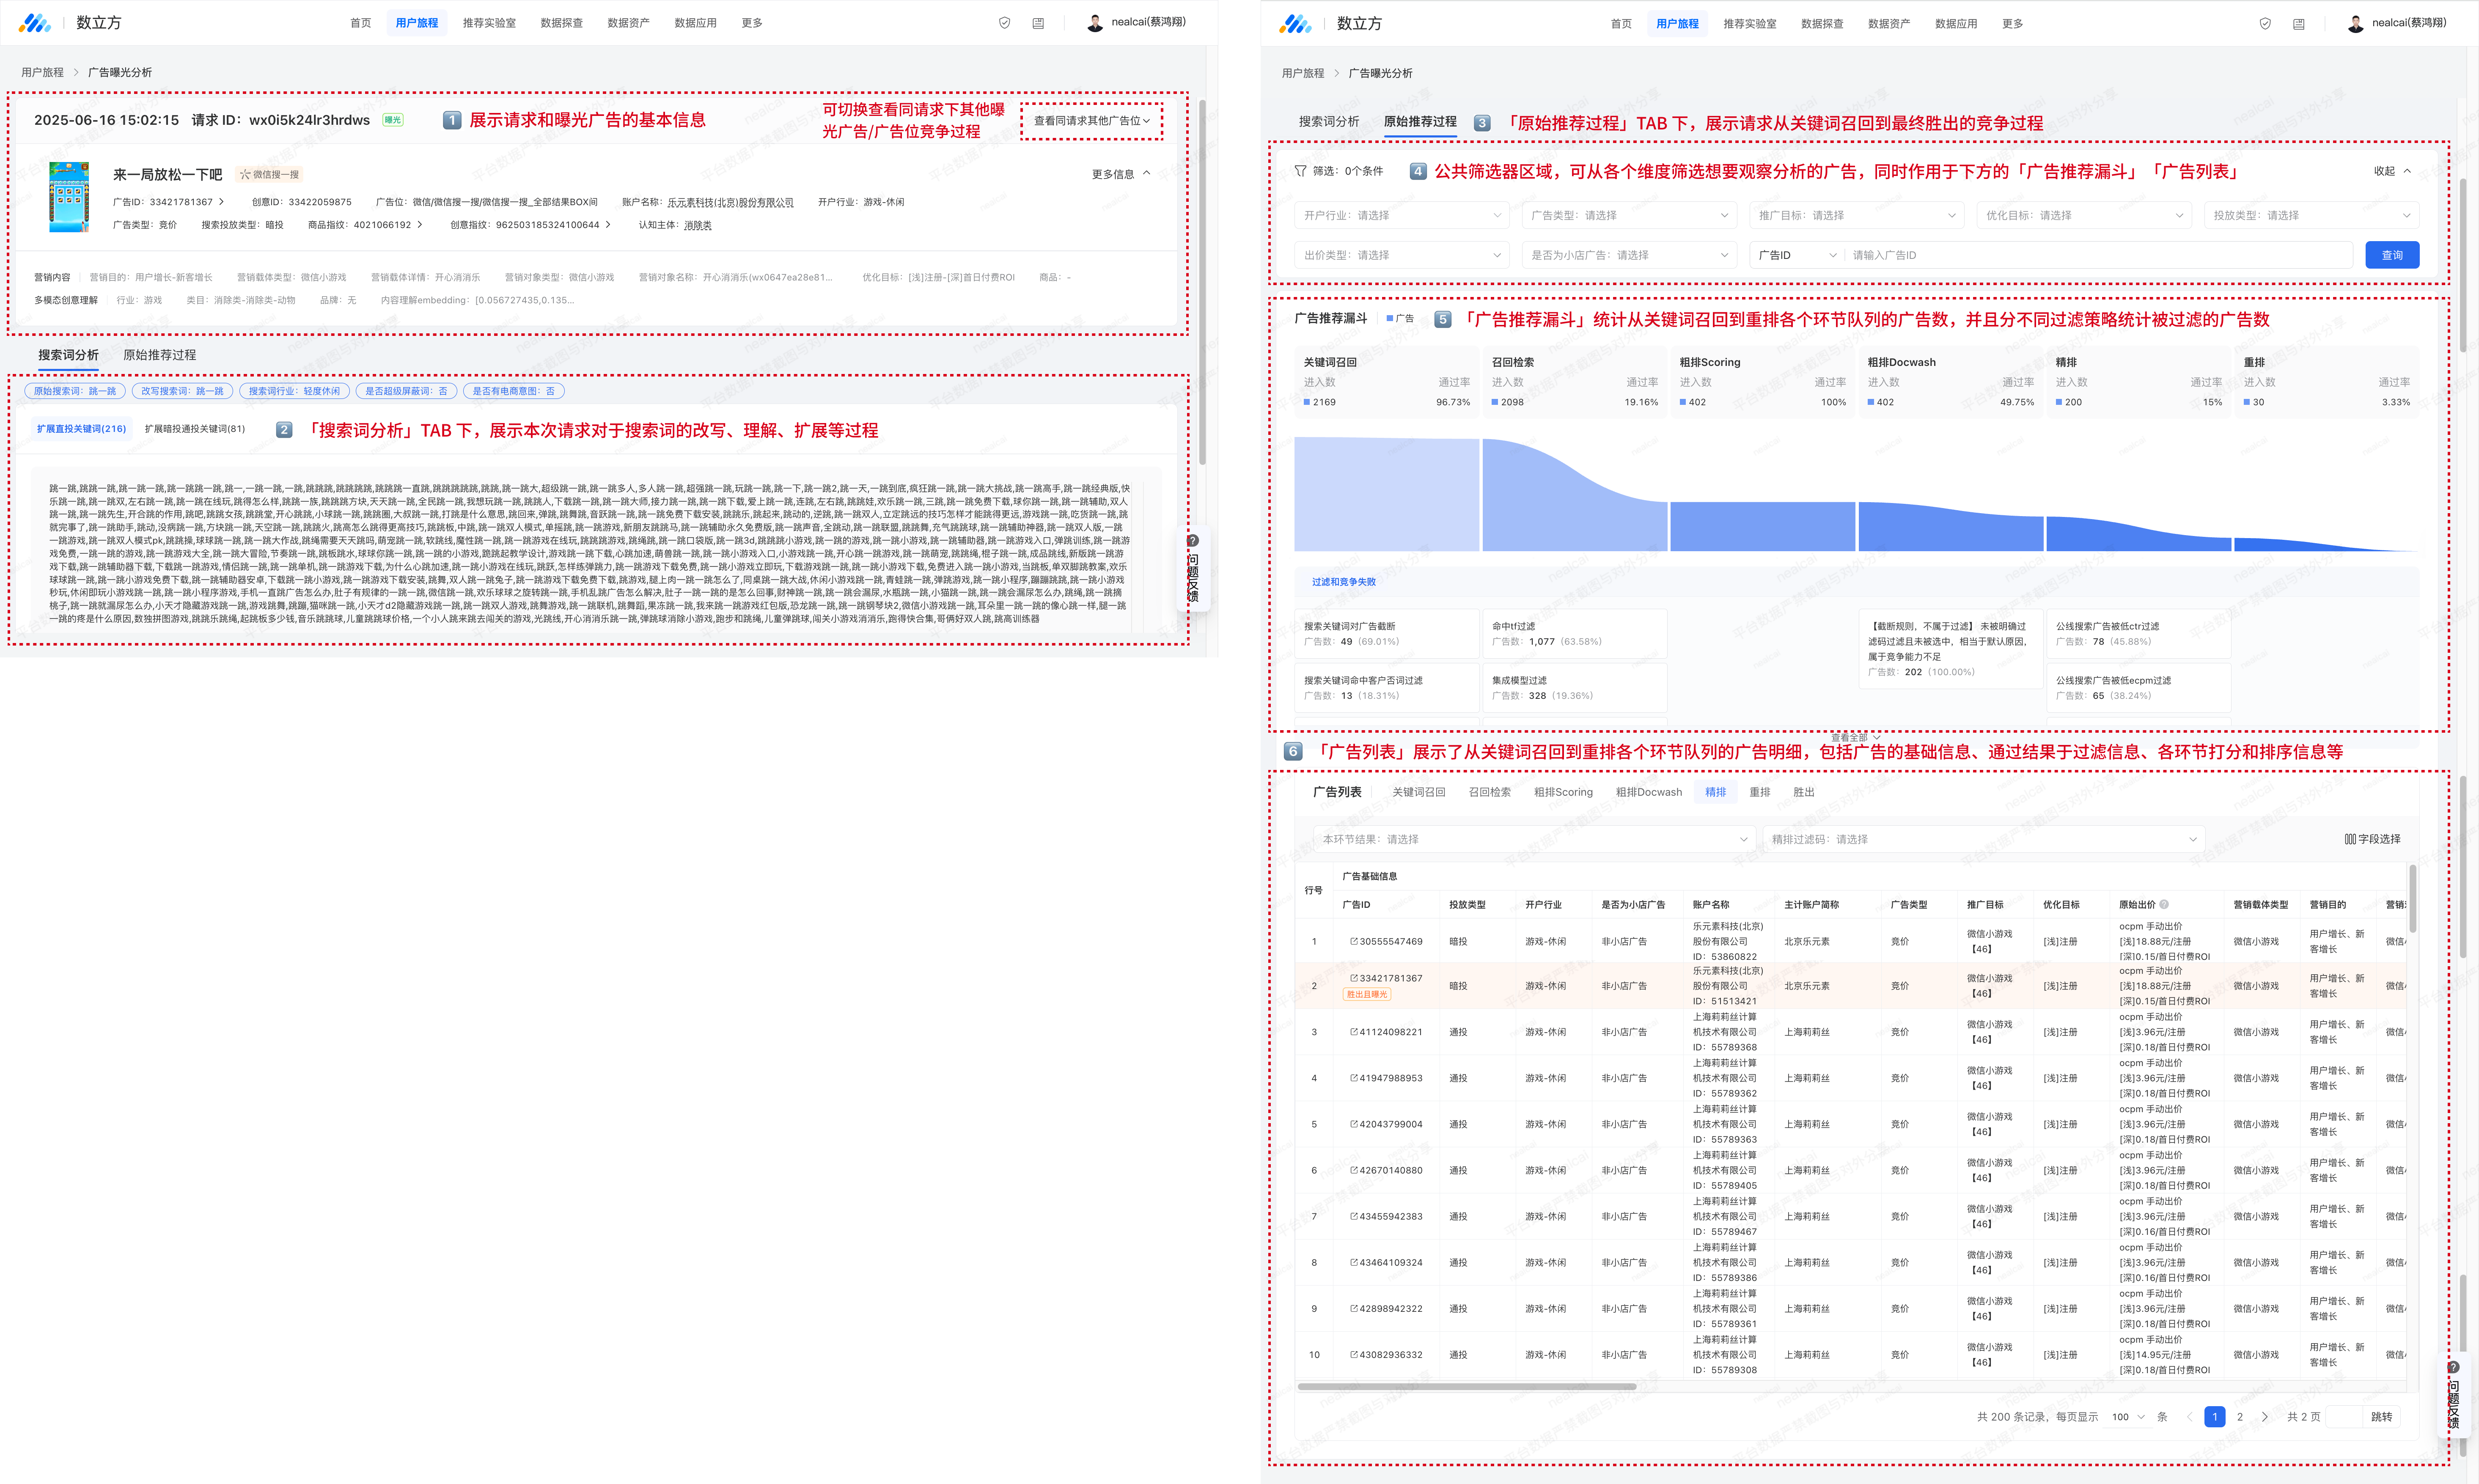Image resolution: width=2479 pixels, height=1484 pixels.
Task: Click the ad creative thumbnail image
Action: [69, 198]
